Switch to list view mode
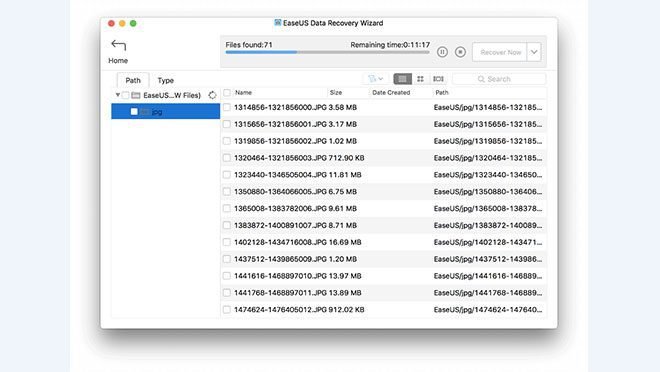 (x=402, y=79)
